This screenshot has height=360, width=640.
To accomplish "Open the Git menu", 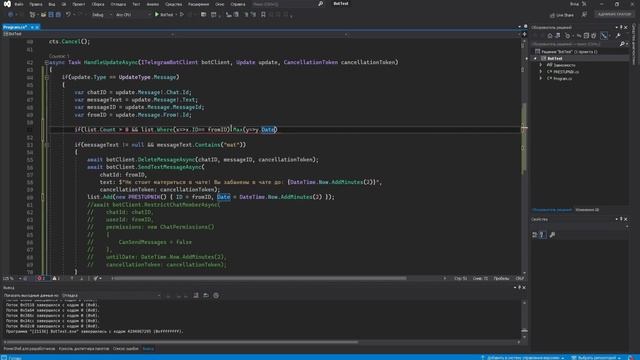I will (64, 4).
